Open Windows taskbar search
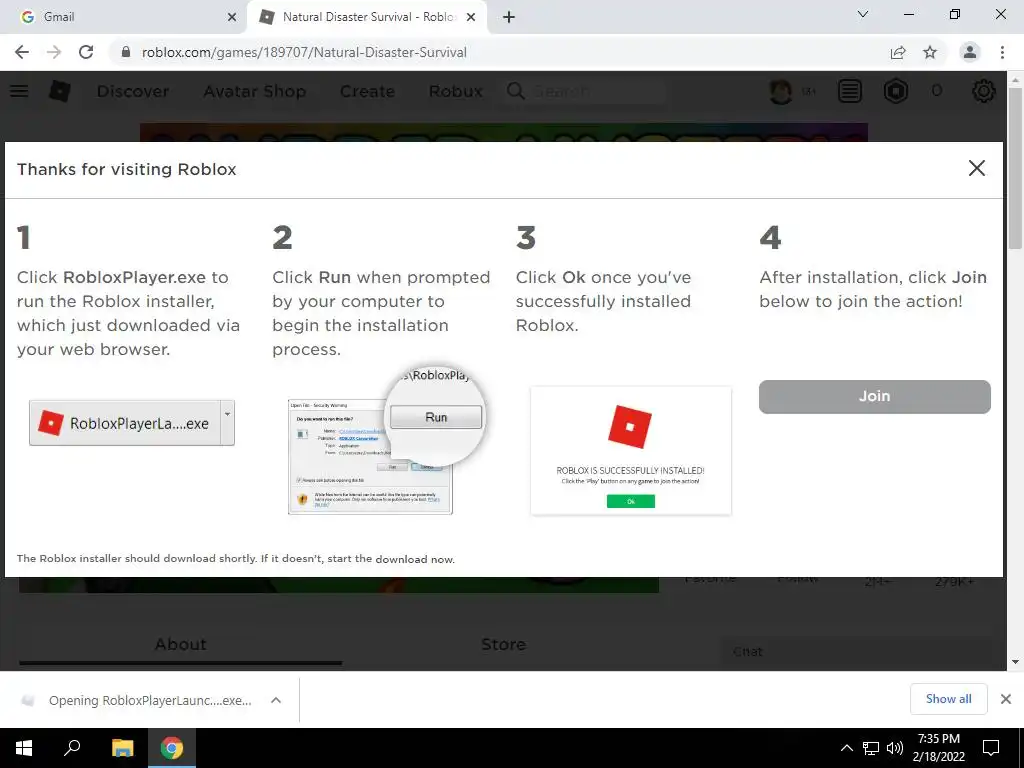This screenshot has width=1024, height=768. 72,748
